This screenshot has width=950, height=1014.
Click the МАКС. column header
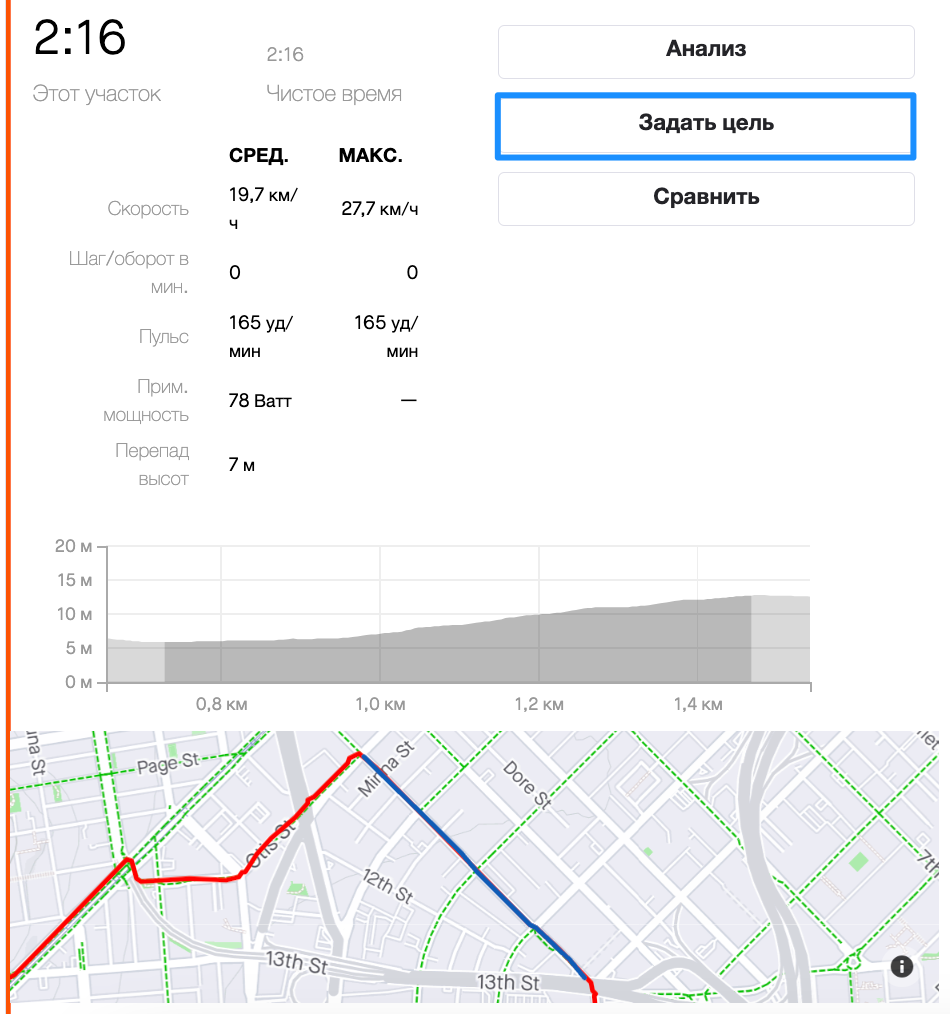(x=371, y=155)
